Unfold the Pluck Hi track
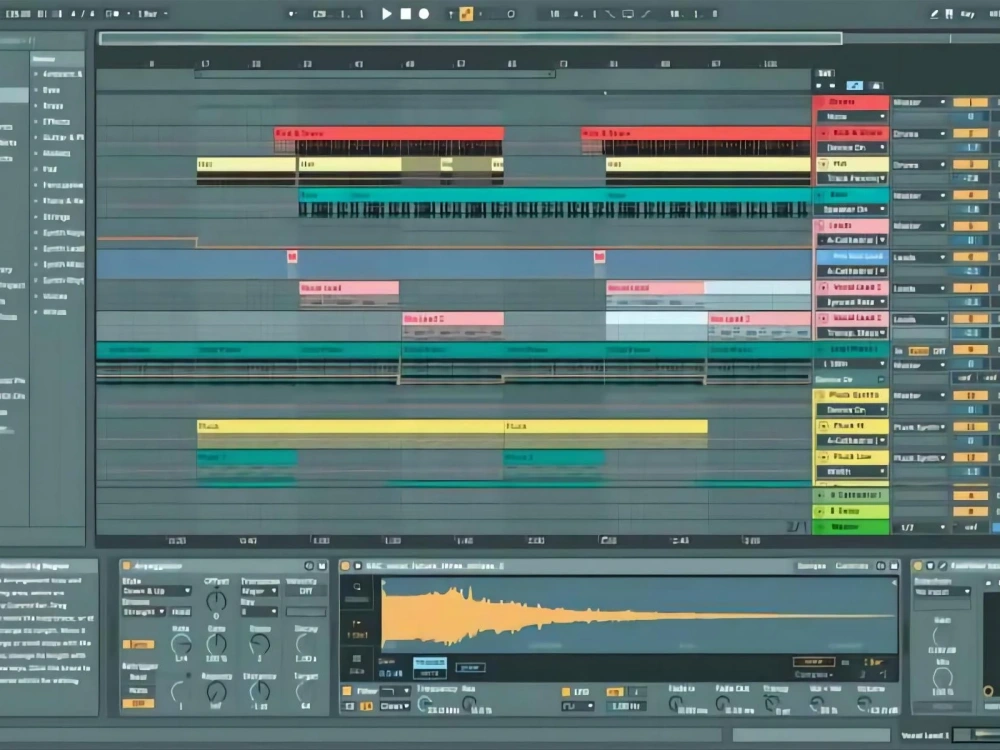Image resolution: width=1000 pixels, height=750 pixels. pyautogui.click(x=823, y=425)
